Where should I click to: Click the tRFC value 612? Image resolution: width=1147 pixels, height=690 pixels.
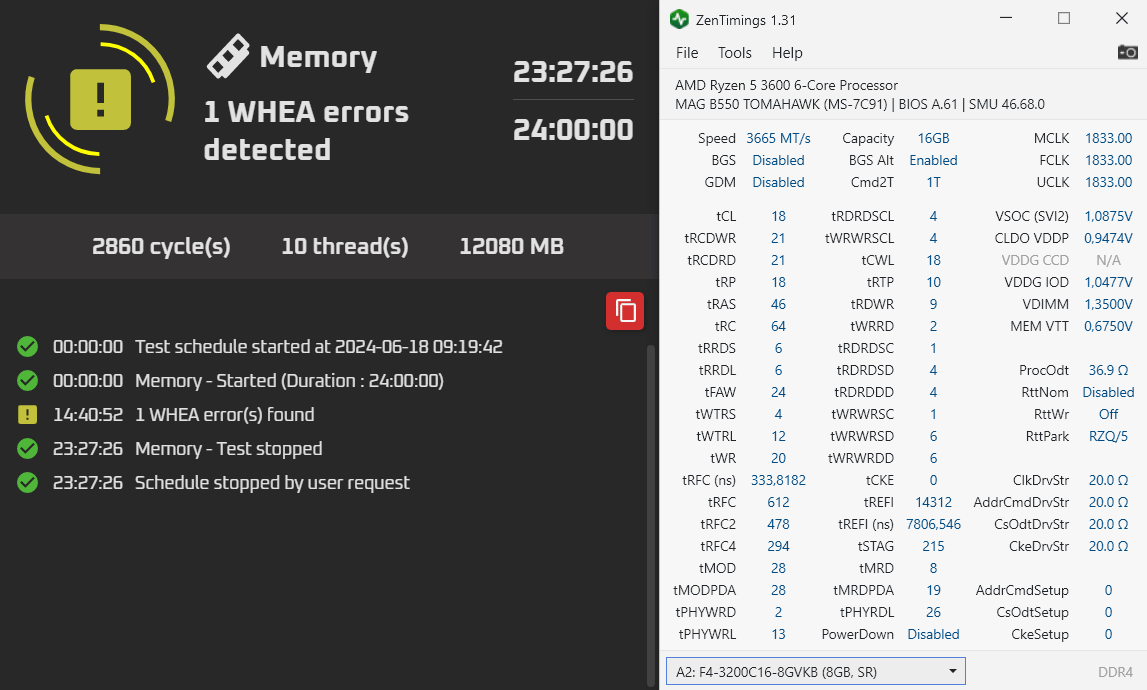click(x=778, y=502)
